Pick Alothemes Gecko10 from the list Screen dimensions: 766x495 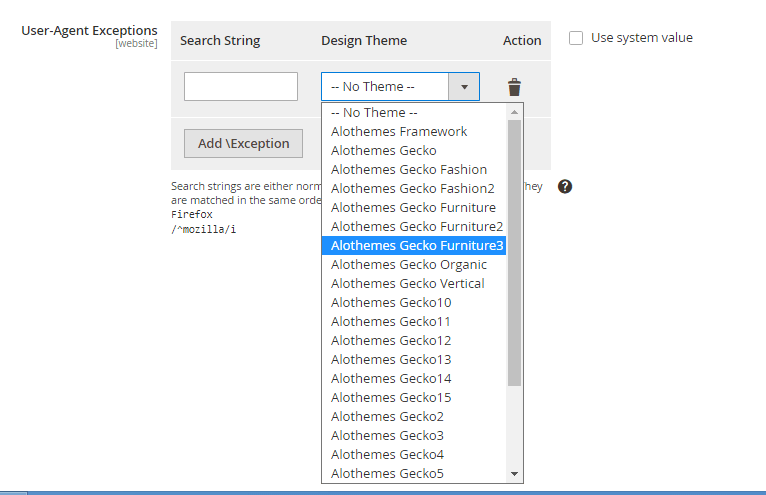coord(391,303)
